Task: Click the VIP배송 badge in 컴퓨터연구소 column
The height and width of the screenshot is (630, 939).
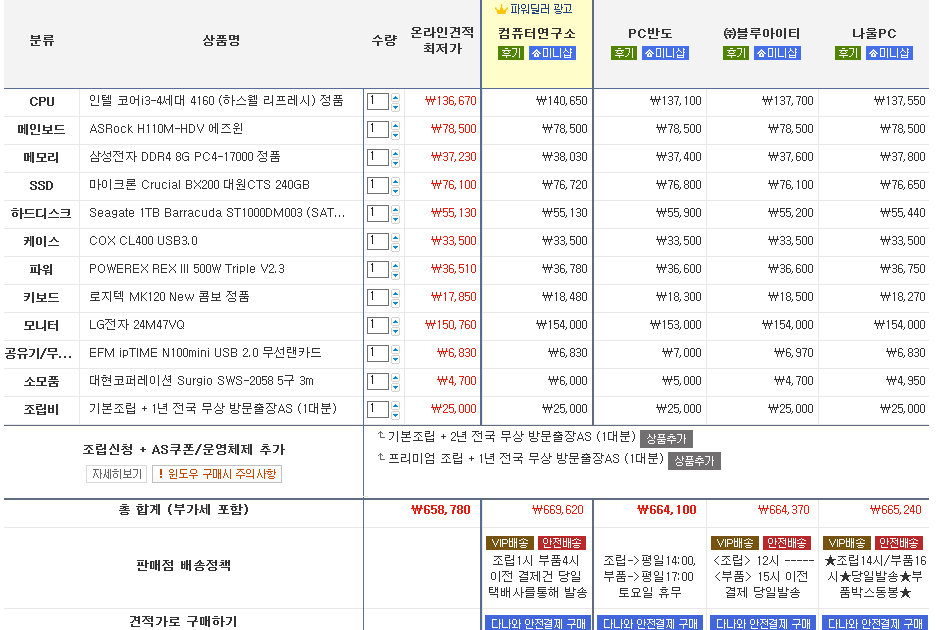Action: (510, 542)
